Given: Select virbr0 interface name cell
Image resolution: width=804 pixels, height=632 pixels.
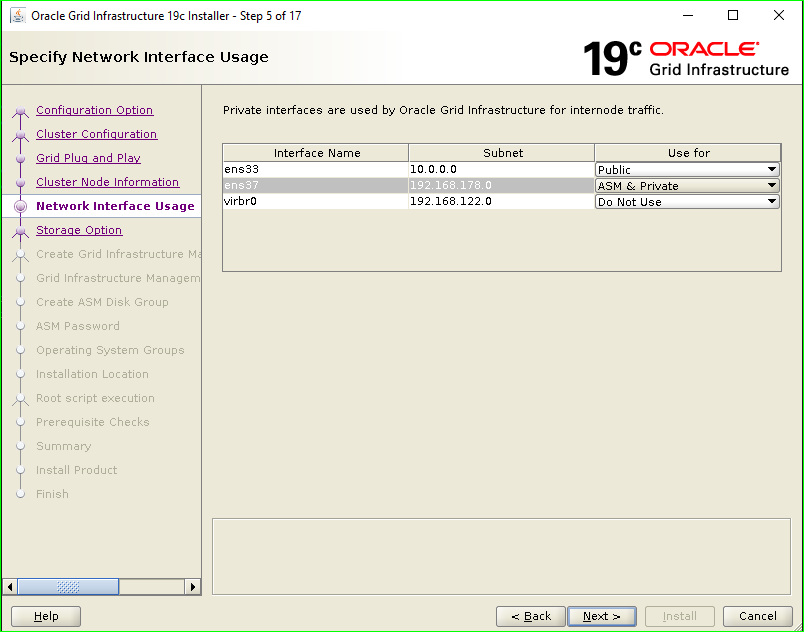Looking at the screenshot, I should [x=315, y=201].
